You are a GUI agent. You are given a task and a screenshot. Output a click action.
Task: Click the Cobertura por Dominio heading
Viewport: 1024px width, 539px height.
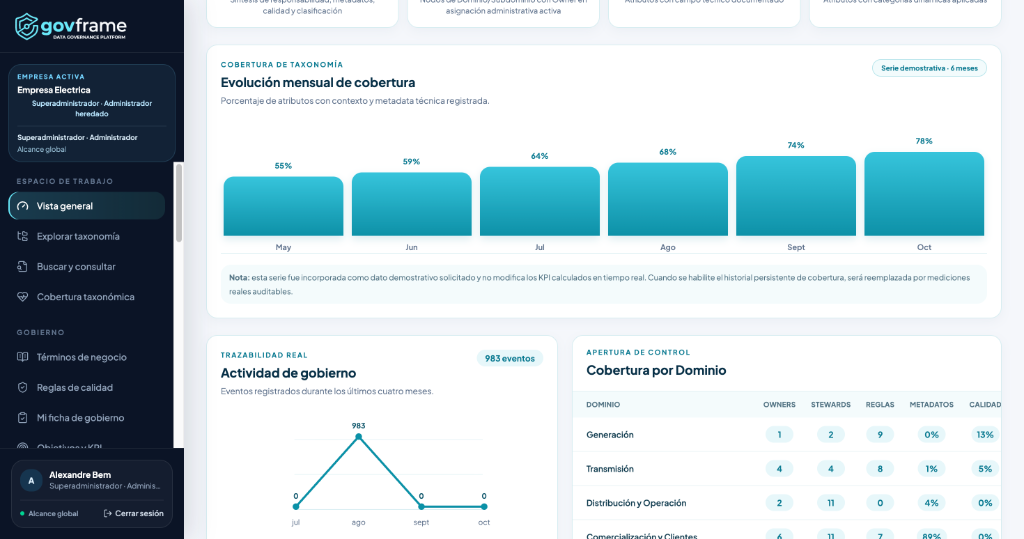tap(656, 370)
